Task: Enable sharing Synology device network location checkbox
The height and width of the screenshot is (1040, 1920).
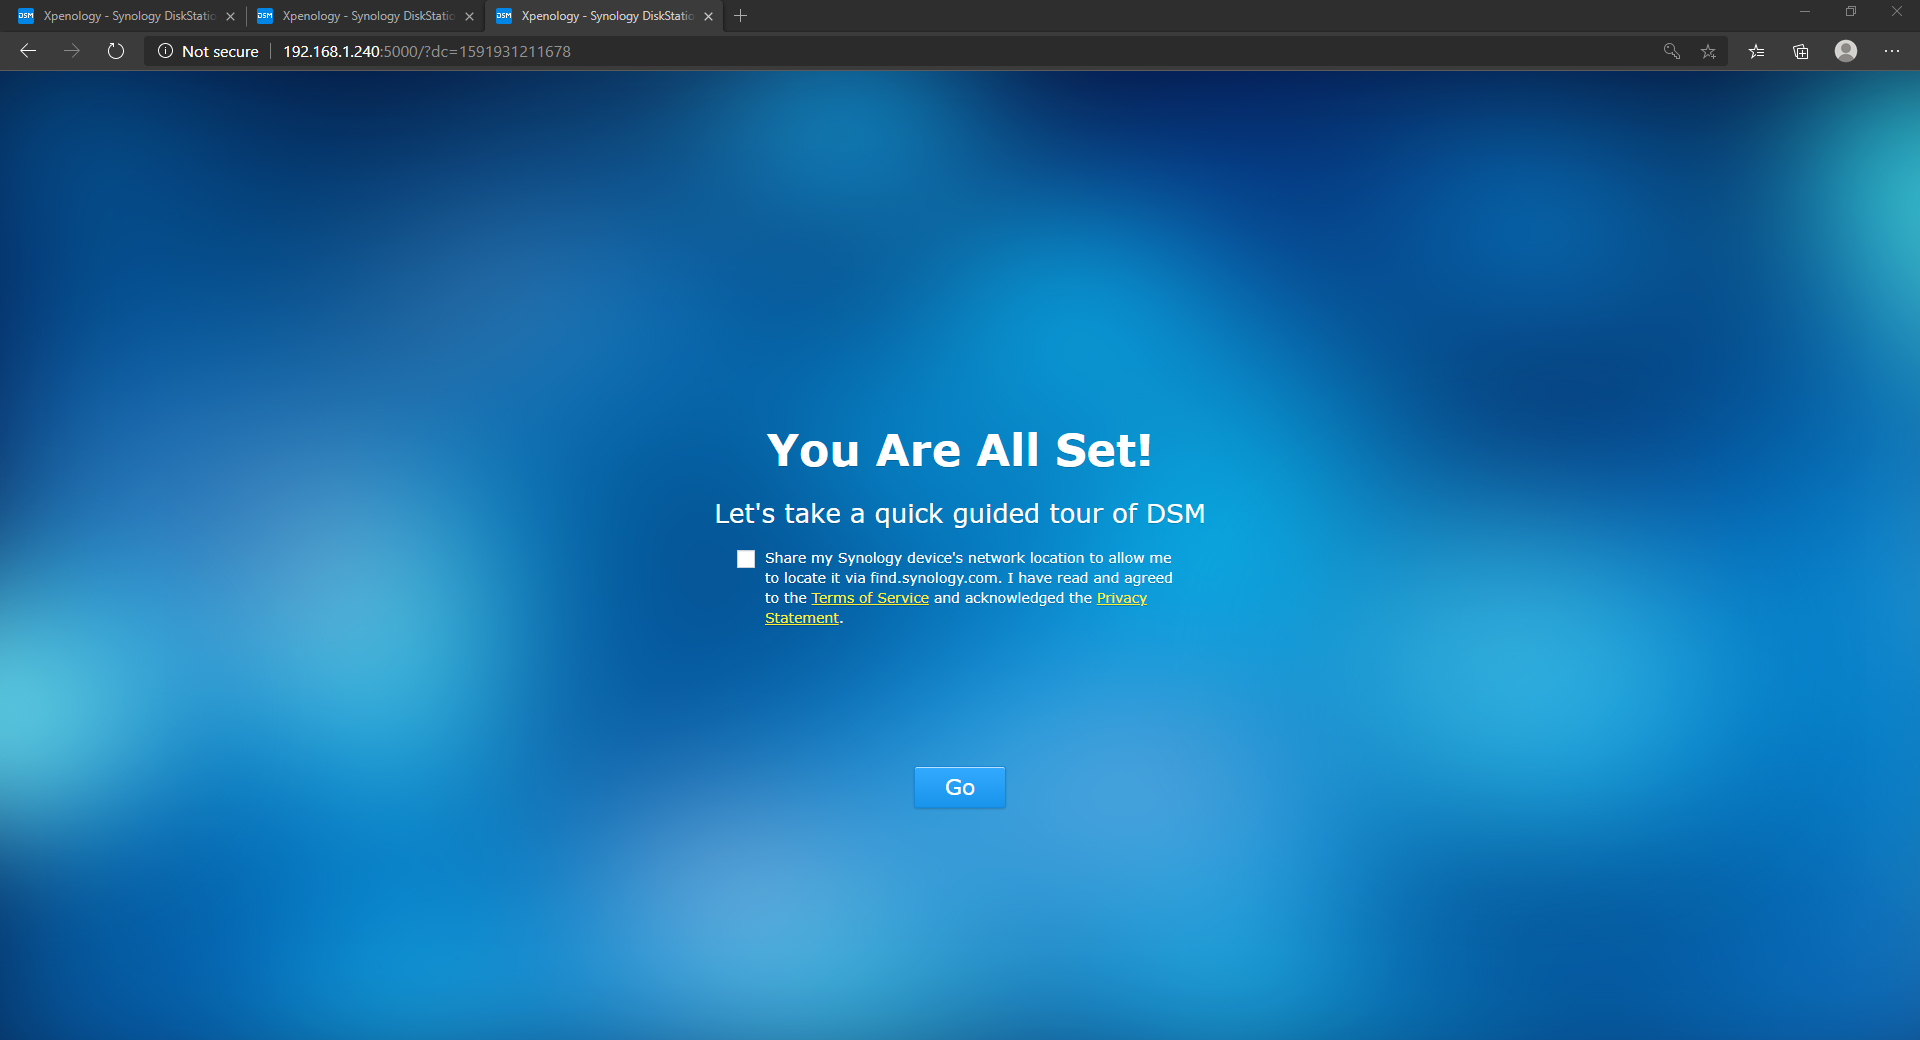Action: point(746,559)
